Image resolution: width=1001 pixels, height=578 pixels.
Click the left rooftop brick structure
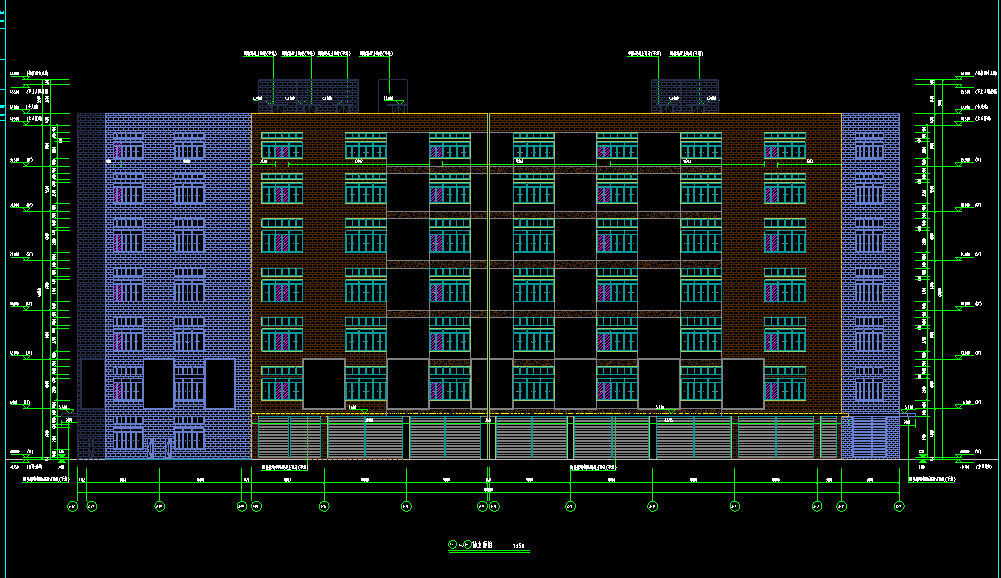click(x=308, y=95)
